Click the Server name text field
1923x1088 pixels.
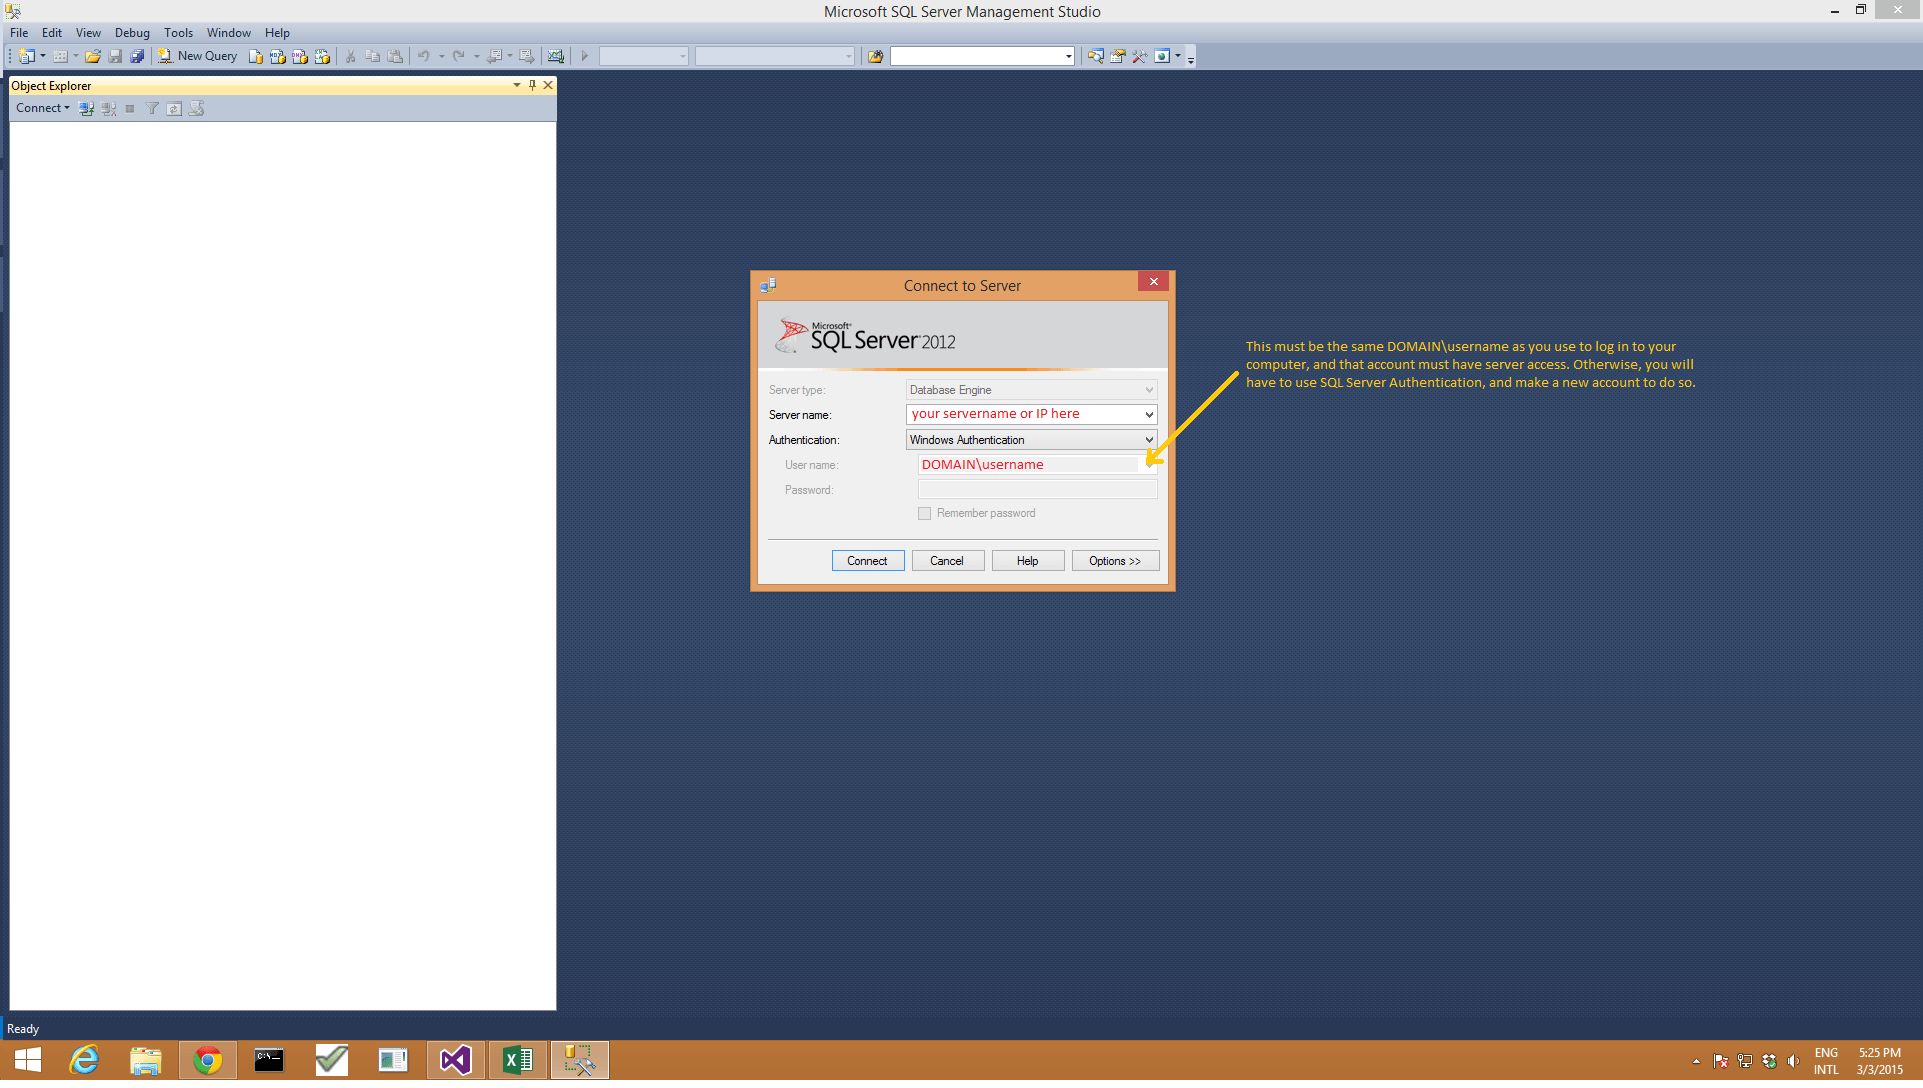pyautogui.click(x=1024, y=415)
